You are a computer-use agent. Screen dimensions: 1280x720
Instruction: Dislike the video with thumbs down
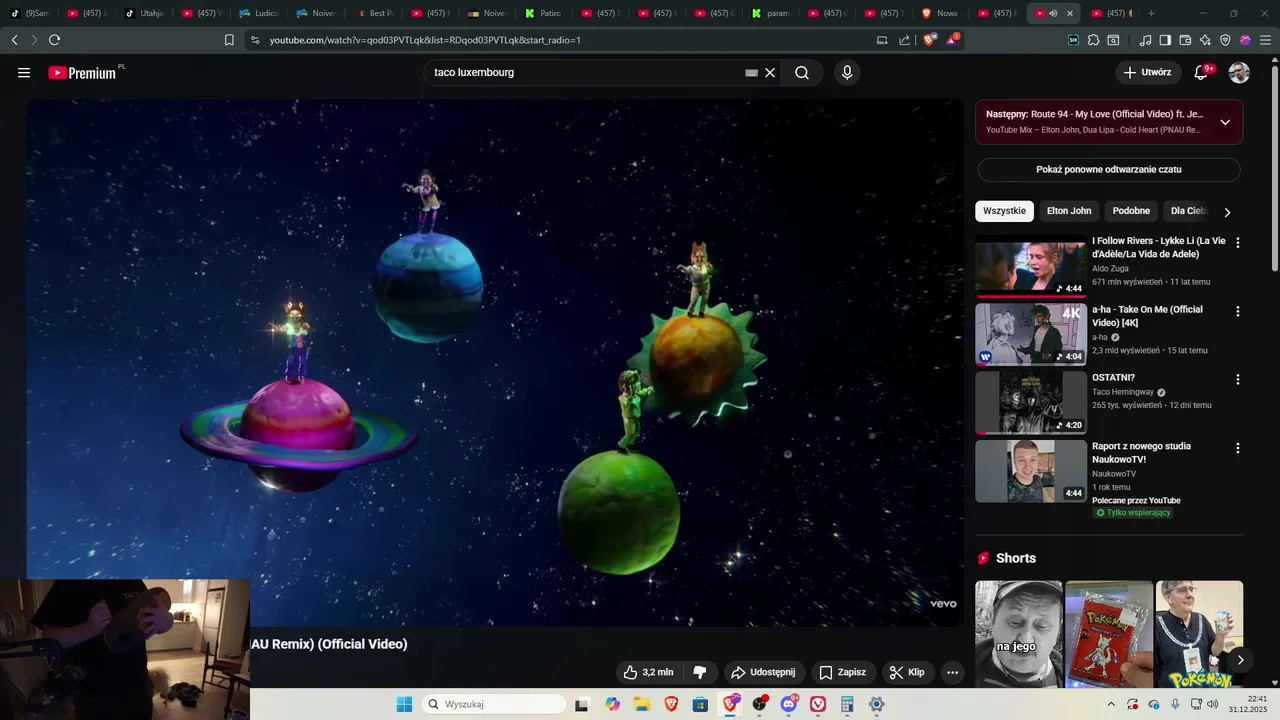[700, 672]
